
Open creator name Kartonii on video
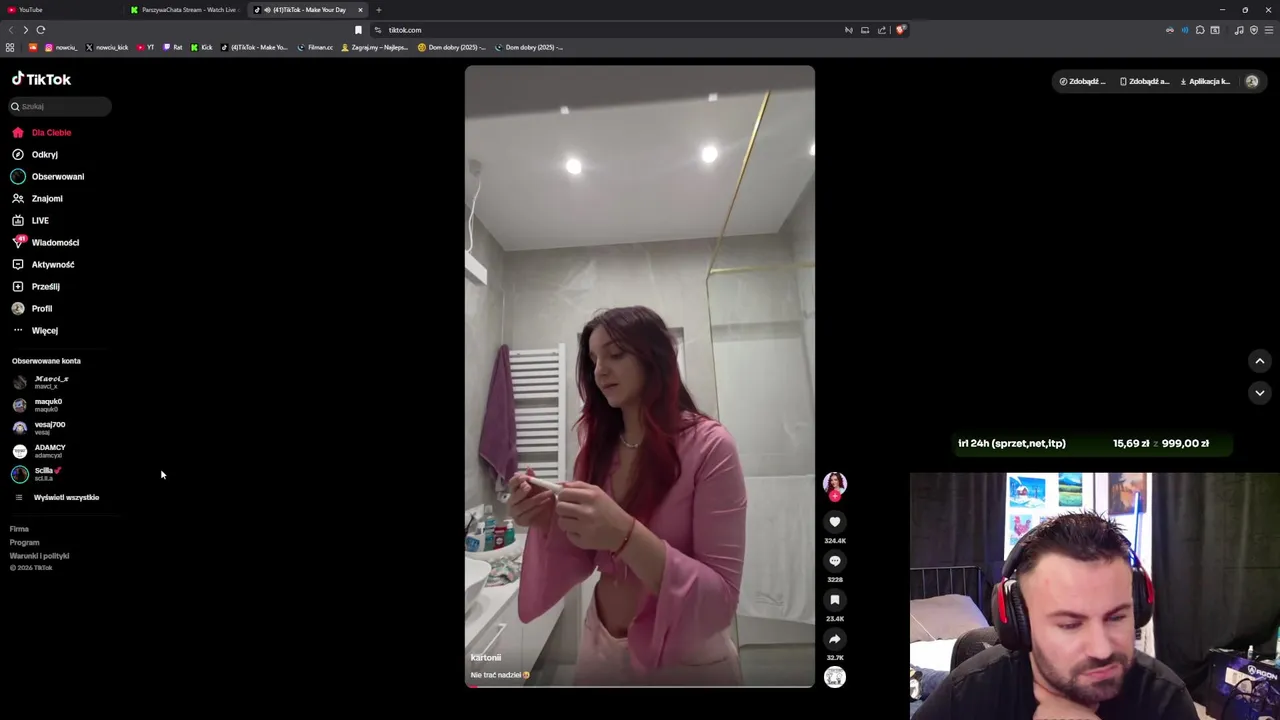(x=486, y=658)
